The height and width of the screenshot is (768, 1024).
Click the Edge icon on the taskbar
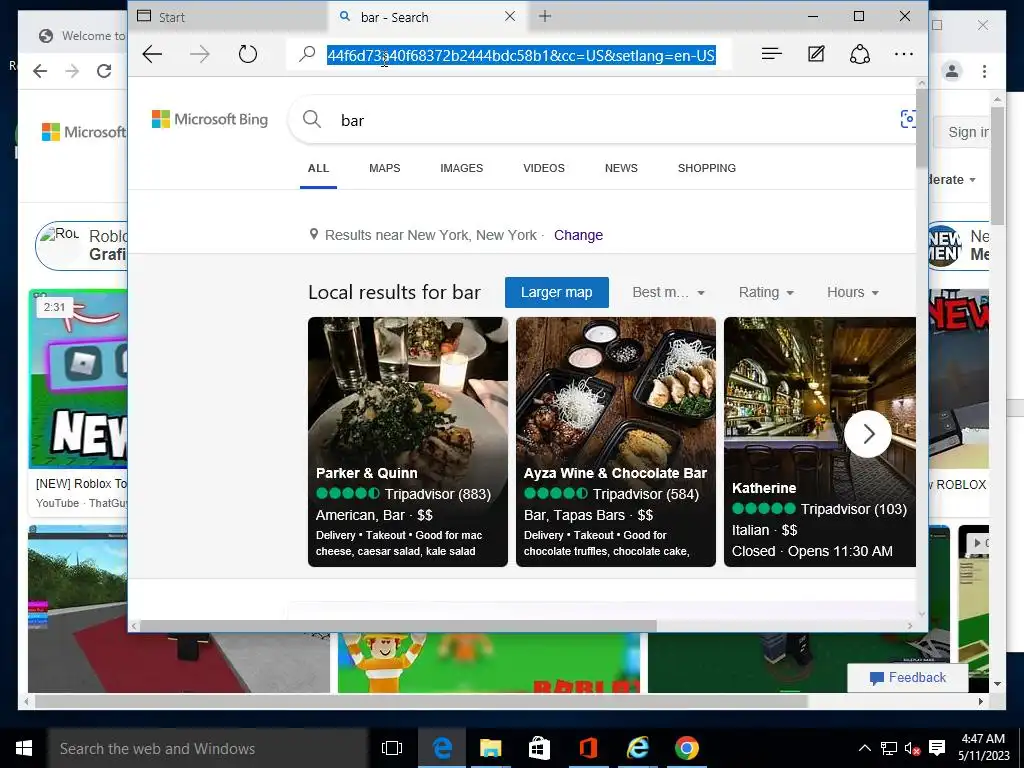[442, 748]
